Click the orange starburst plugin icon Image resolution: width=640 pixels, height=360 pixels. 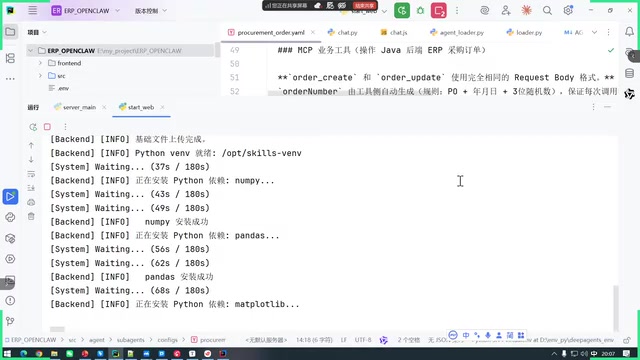tap(527, 11)
